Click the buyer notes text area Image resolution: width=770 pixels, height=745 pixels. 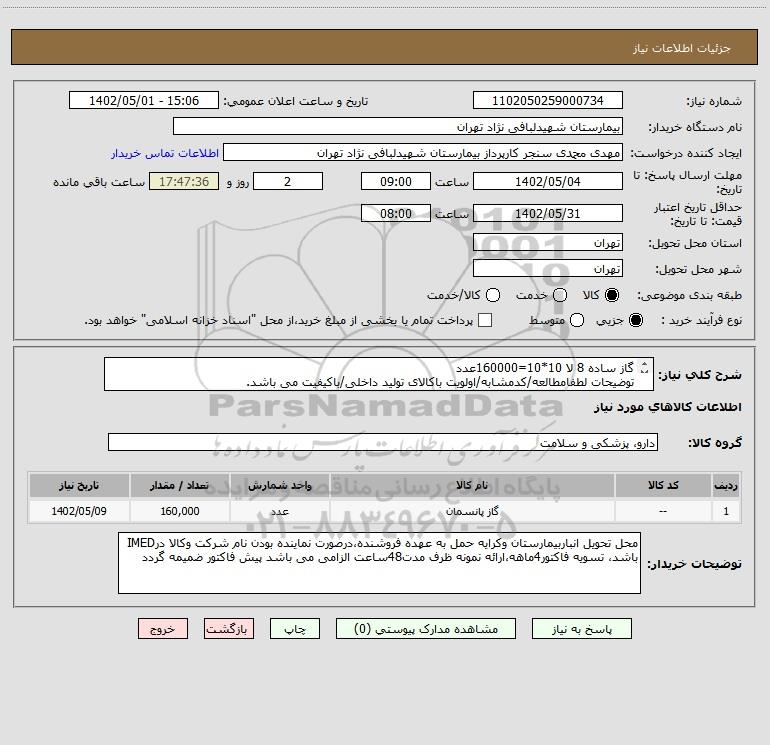pyautogui.click(x=379, y=563)
